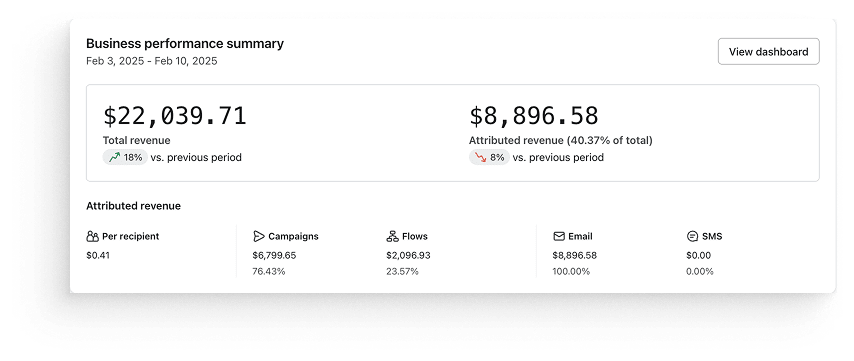This screenshot has width=854, height=361.
Task: Click the Email envelope icon
Action: click(x=558, y=236)
